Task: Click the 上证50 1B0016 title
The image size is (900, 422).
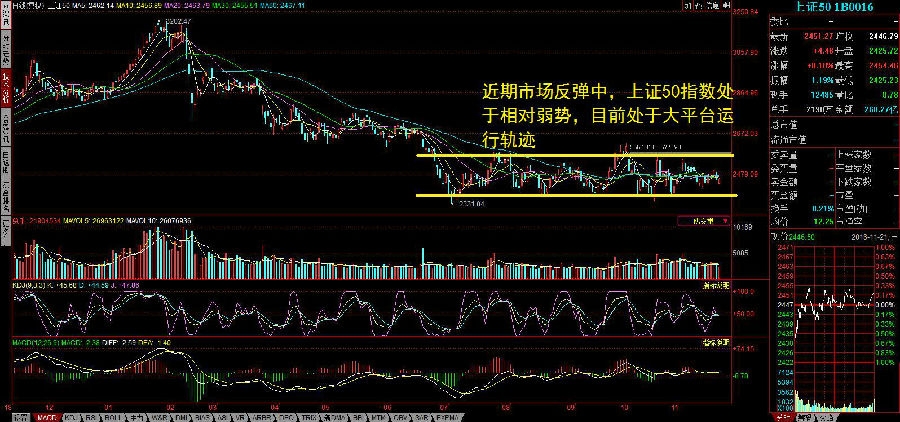Action: [833, 7]
